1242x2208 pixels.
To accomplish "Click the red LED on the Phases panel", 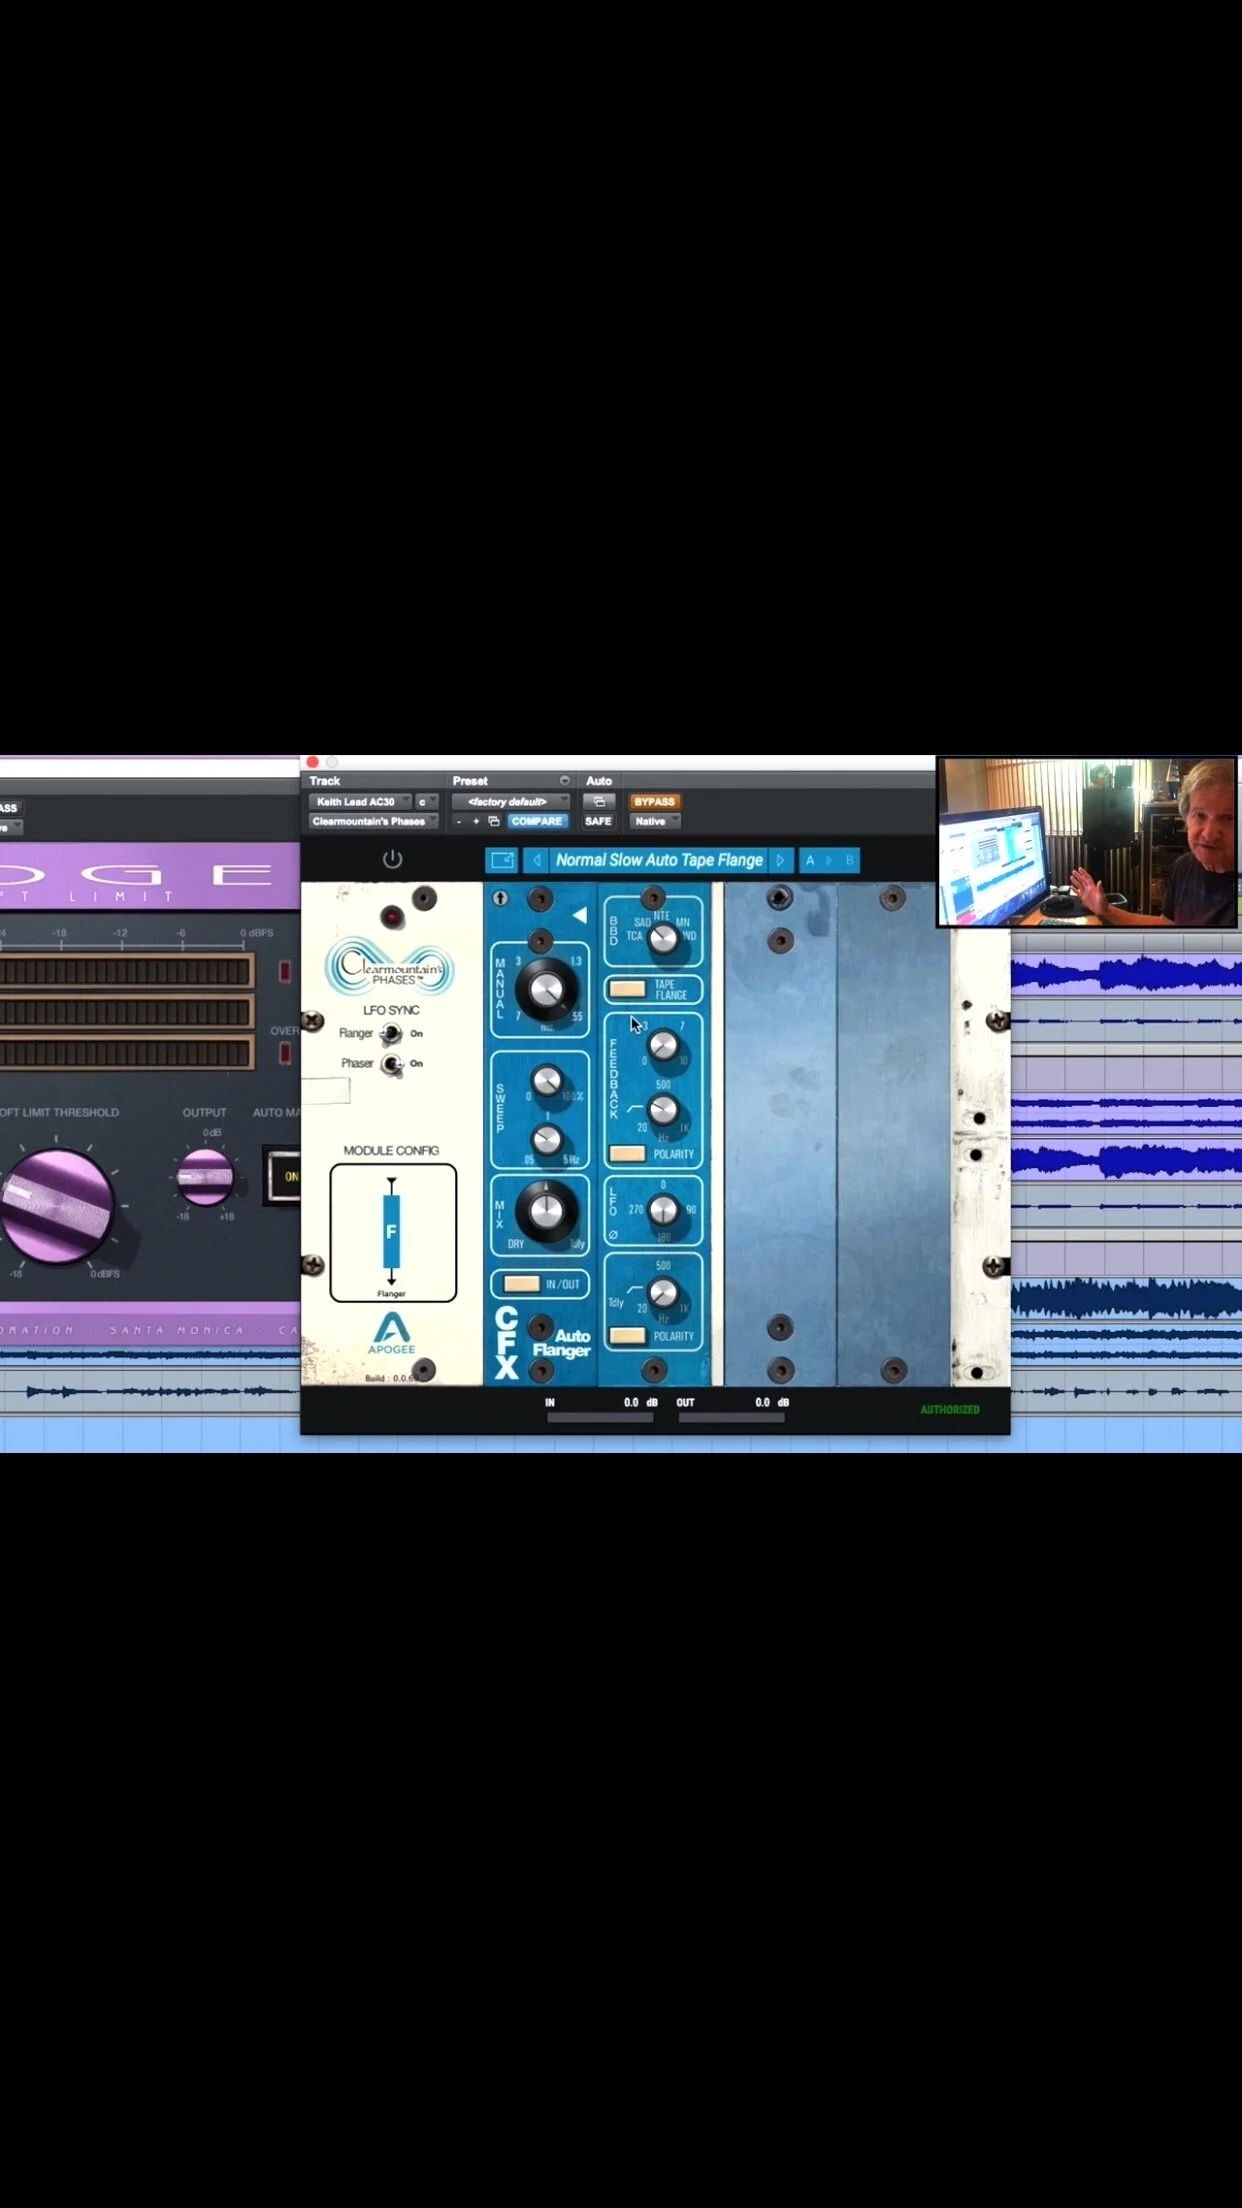I will pyautogui.click(x=392, y=916).
